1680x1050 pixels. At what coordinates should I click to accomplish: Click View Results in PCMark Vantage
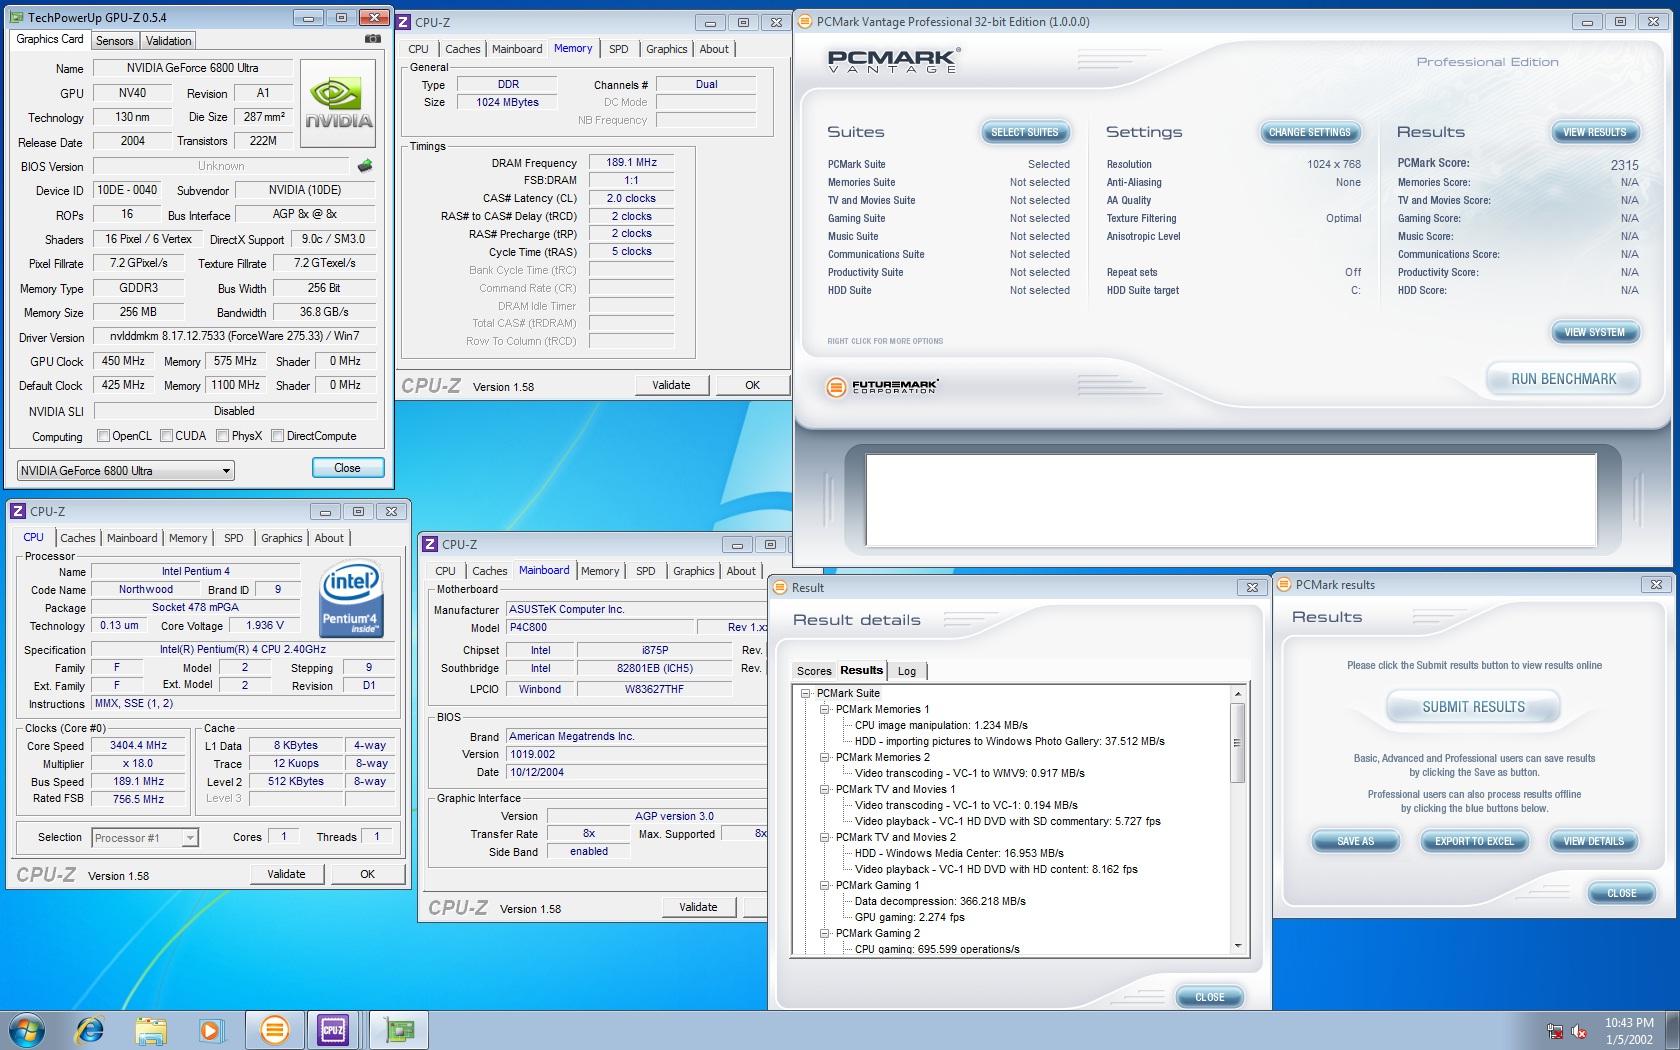(x=1594, y=132)
